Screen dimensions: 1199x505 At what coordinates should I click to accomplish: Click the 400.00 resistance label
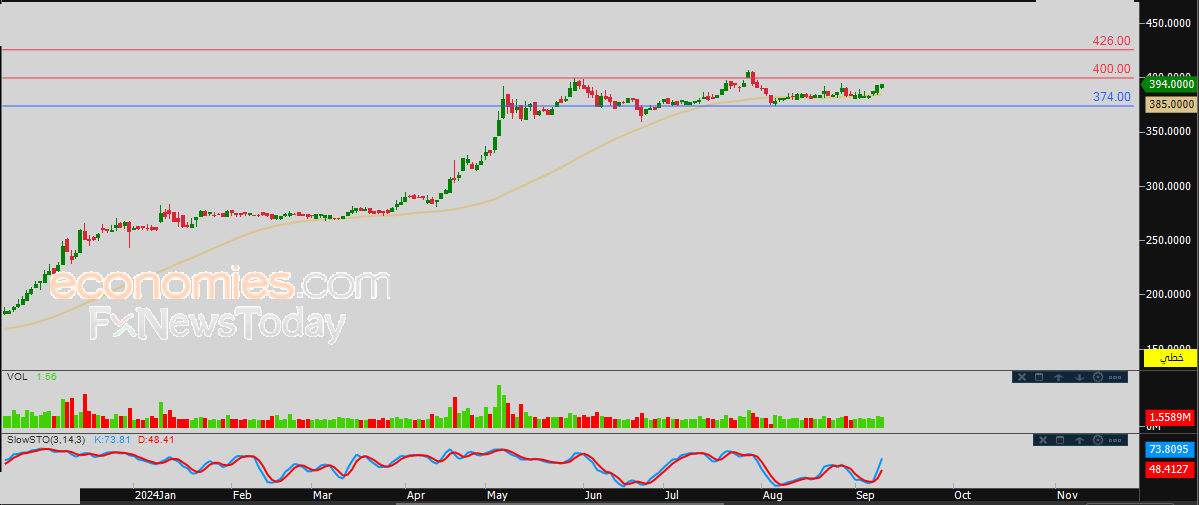coord(1111,69)
